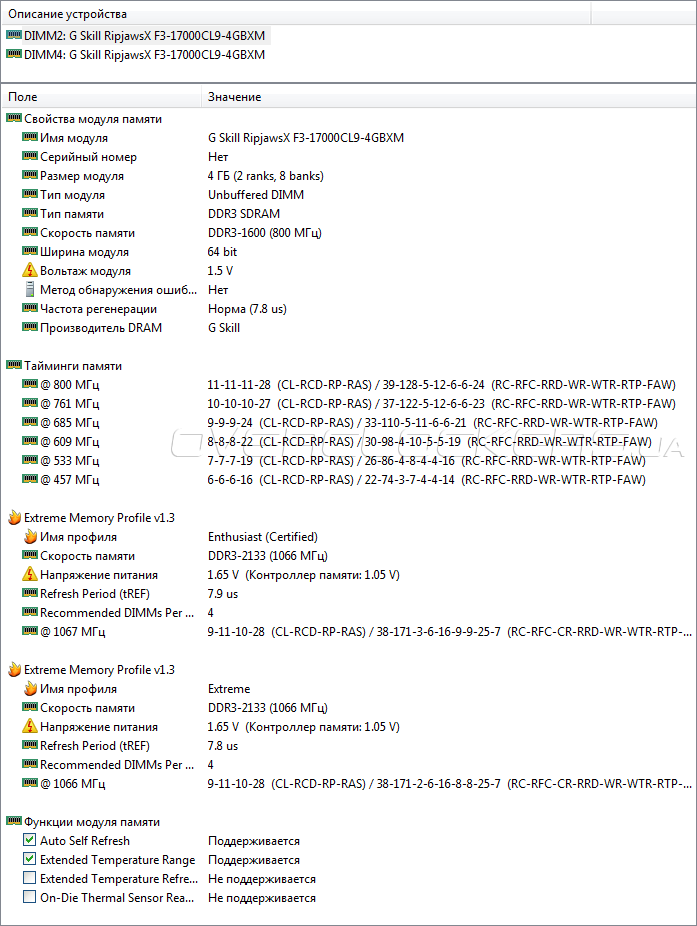Click the flame icon of second Extreme Memory Profile

coord(14,669)
